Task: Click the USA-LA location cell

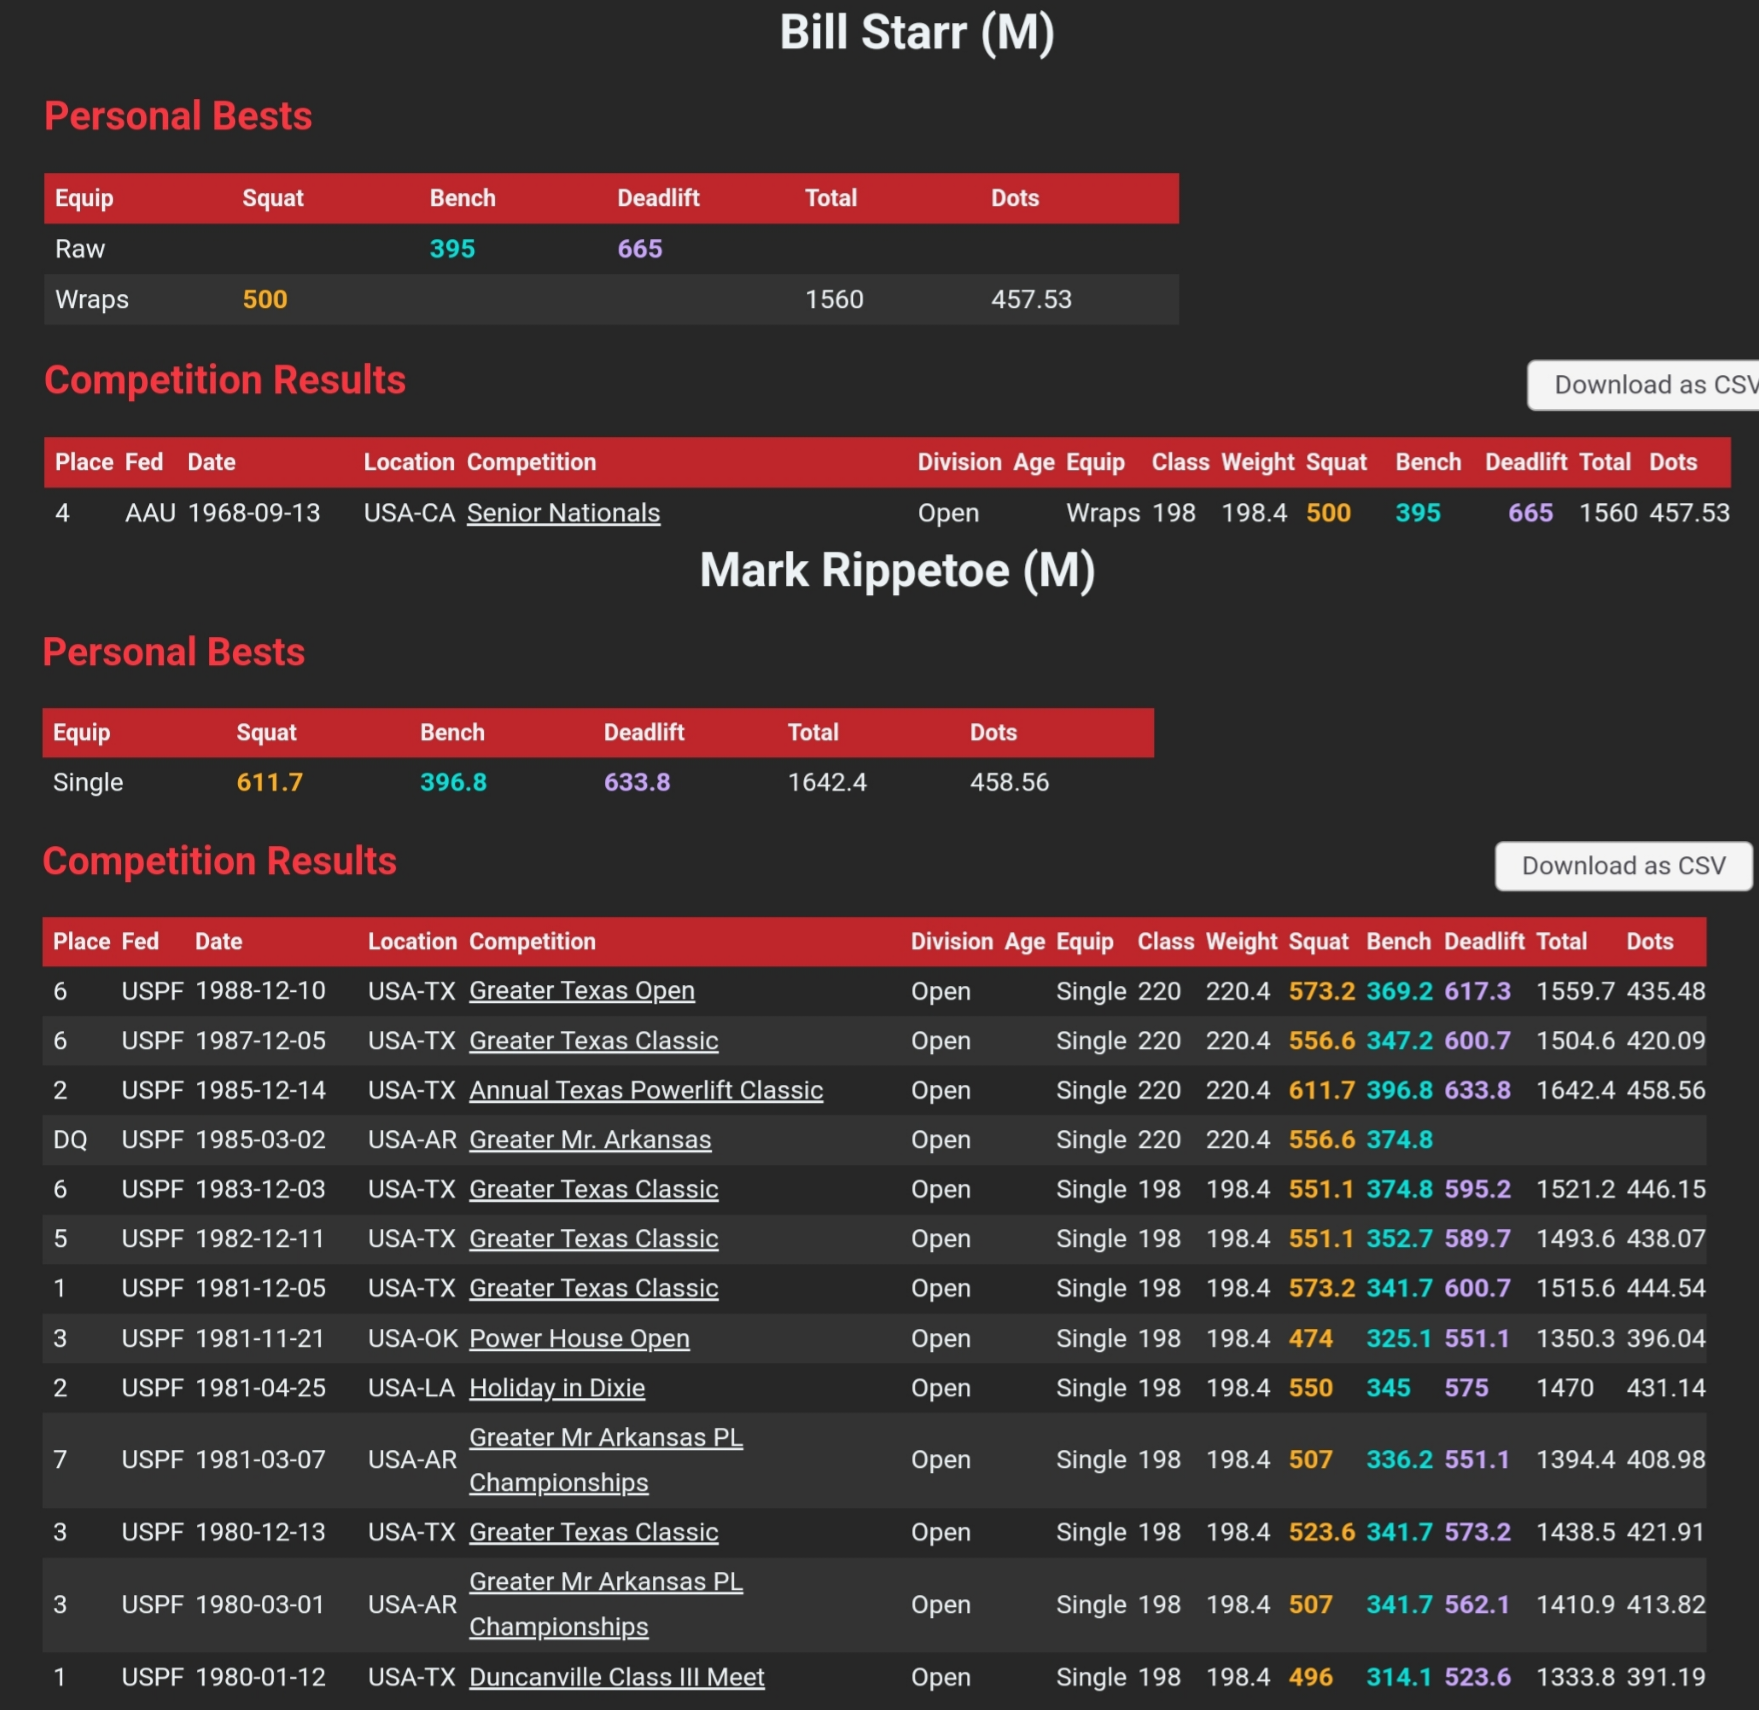Action: [411, 1388]
